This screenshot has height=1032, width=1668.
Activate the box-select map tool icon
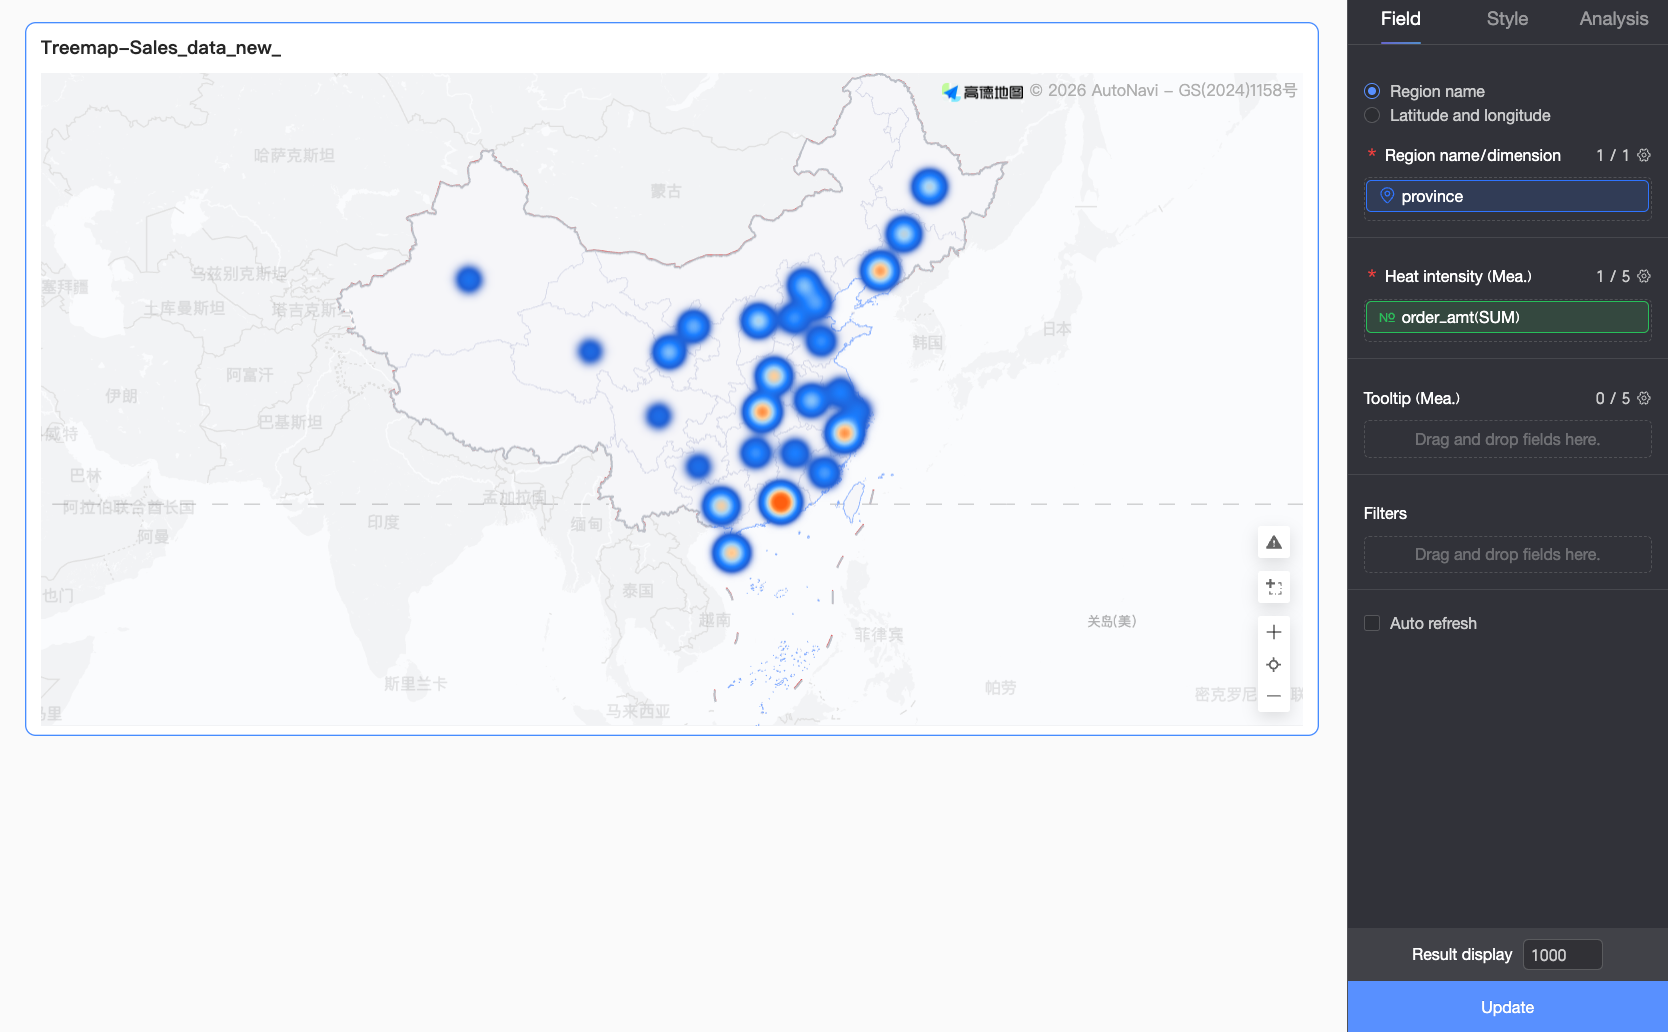1273,587
